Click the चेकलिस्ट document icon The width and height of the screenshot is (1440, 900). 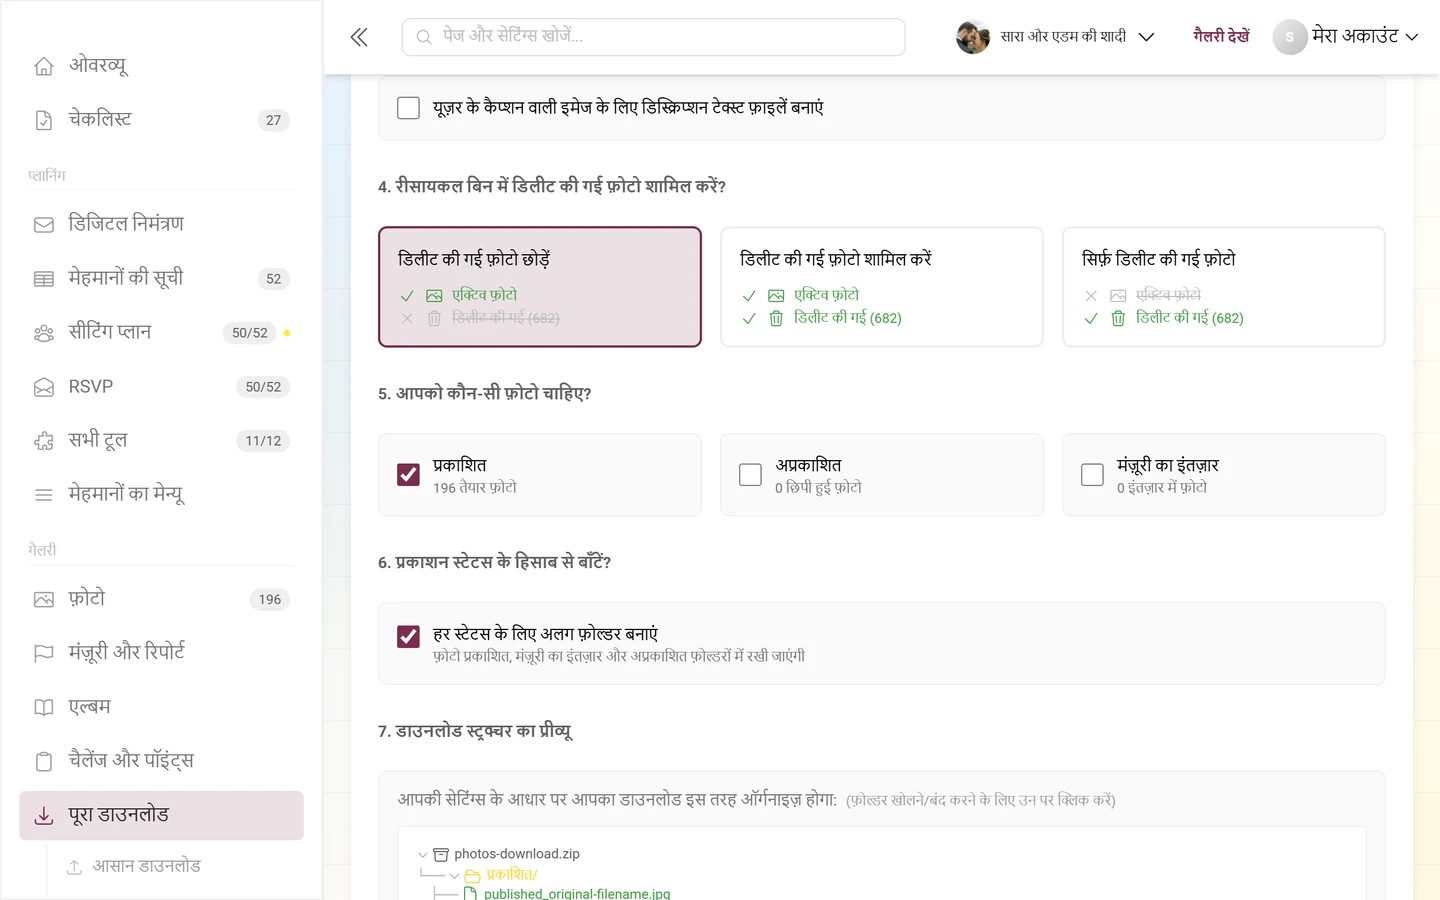point(44,120)
